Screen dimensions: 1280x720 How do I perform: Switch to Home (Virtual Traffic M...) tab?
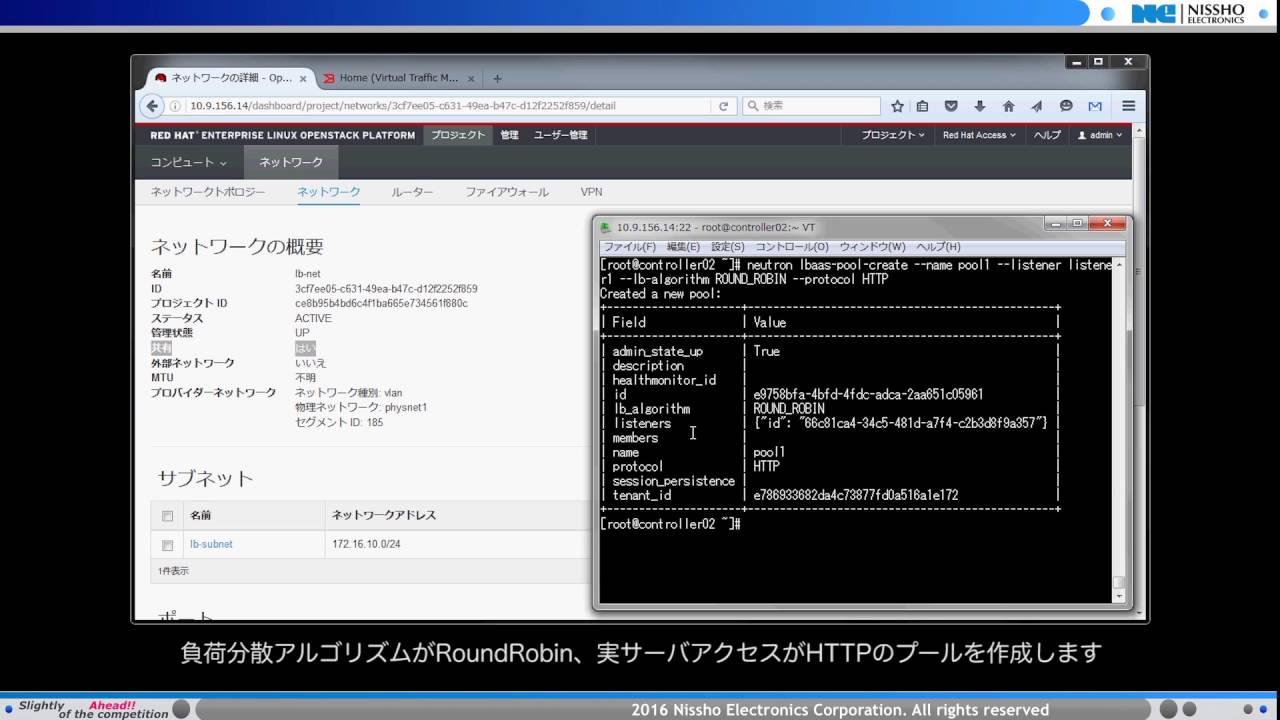398,78
